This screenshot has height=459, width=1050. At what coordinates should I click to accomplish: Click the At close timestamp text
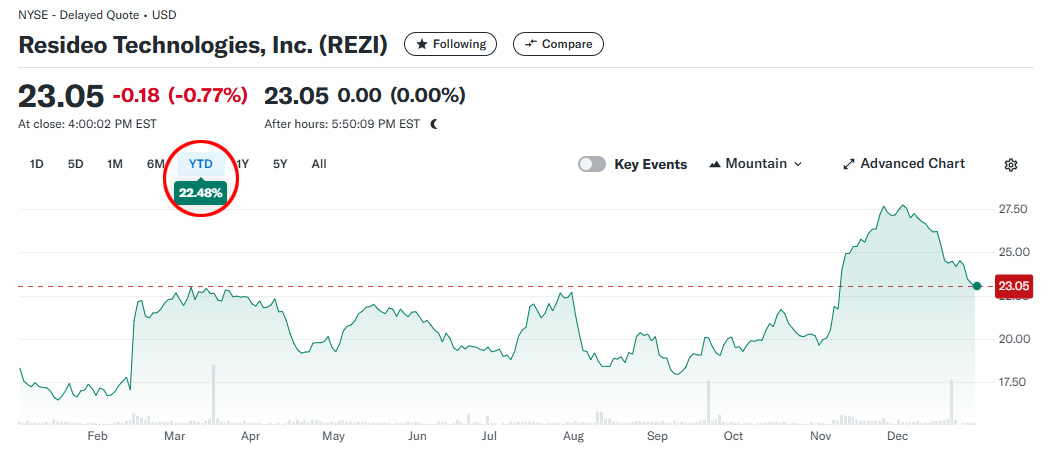tap(87, 124)
